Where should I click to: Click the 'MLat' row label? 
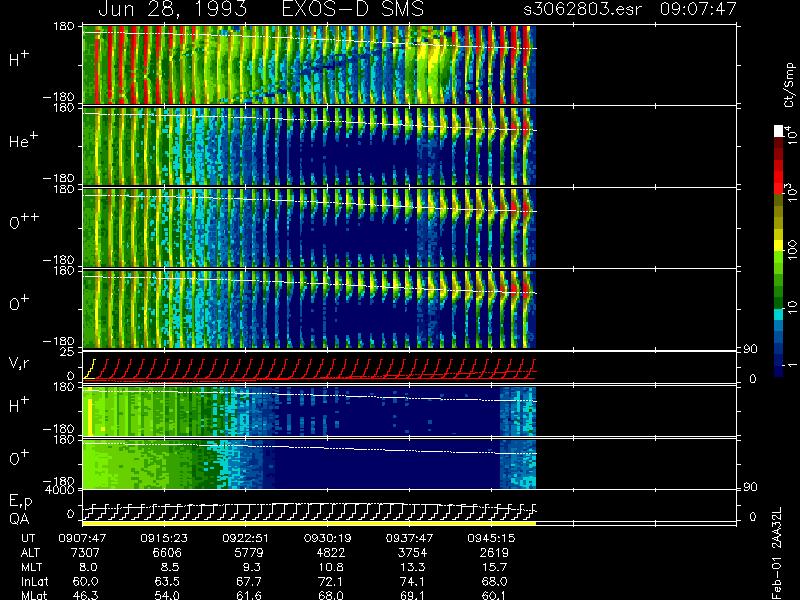(x=34, y=595)
